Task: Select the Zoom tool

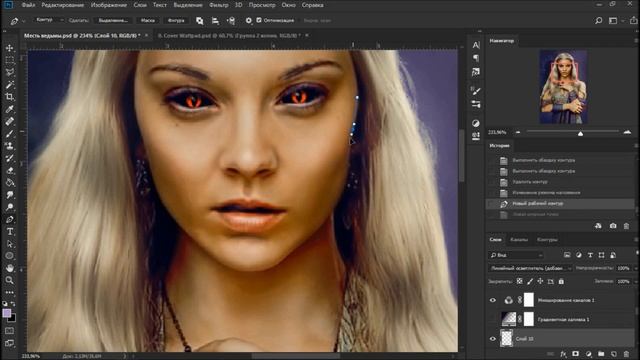Action: 9,280
